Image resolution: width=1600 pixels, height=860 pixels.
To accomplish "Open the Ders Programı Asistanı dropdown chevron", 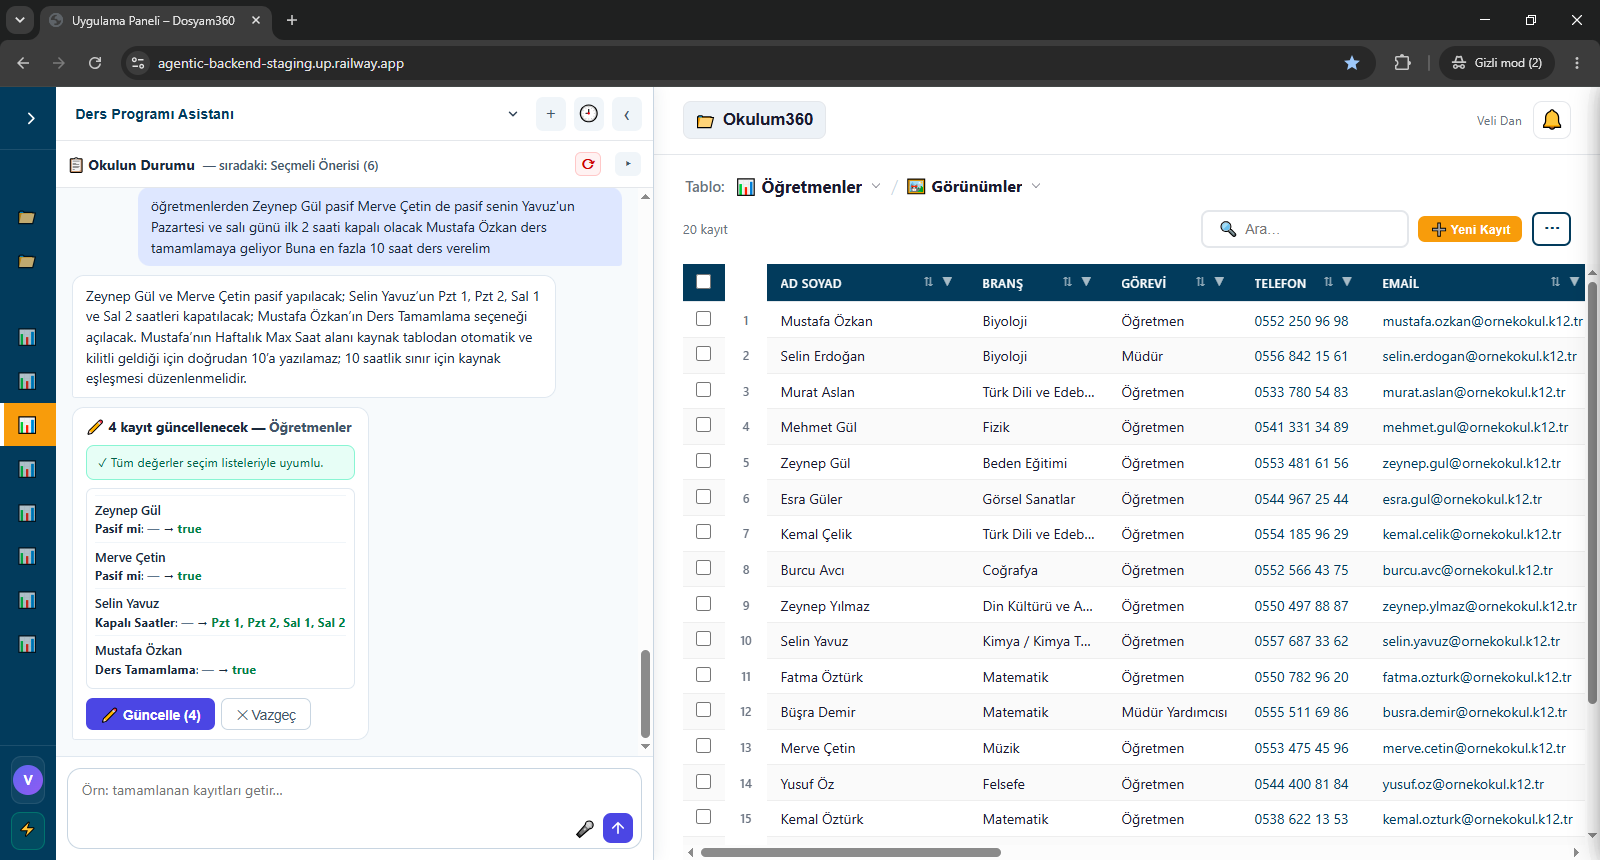I will [x=513, y=114].
